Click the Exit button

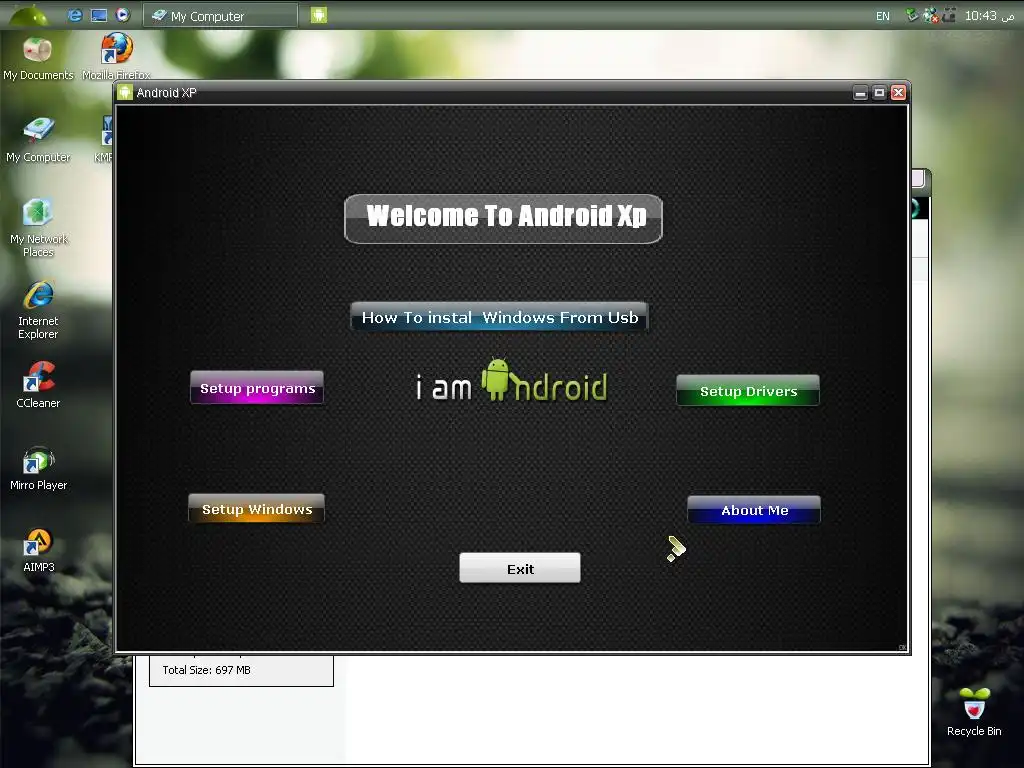click(520, 568)
